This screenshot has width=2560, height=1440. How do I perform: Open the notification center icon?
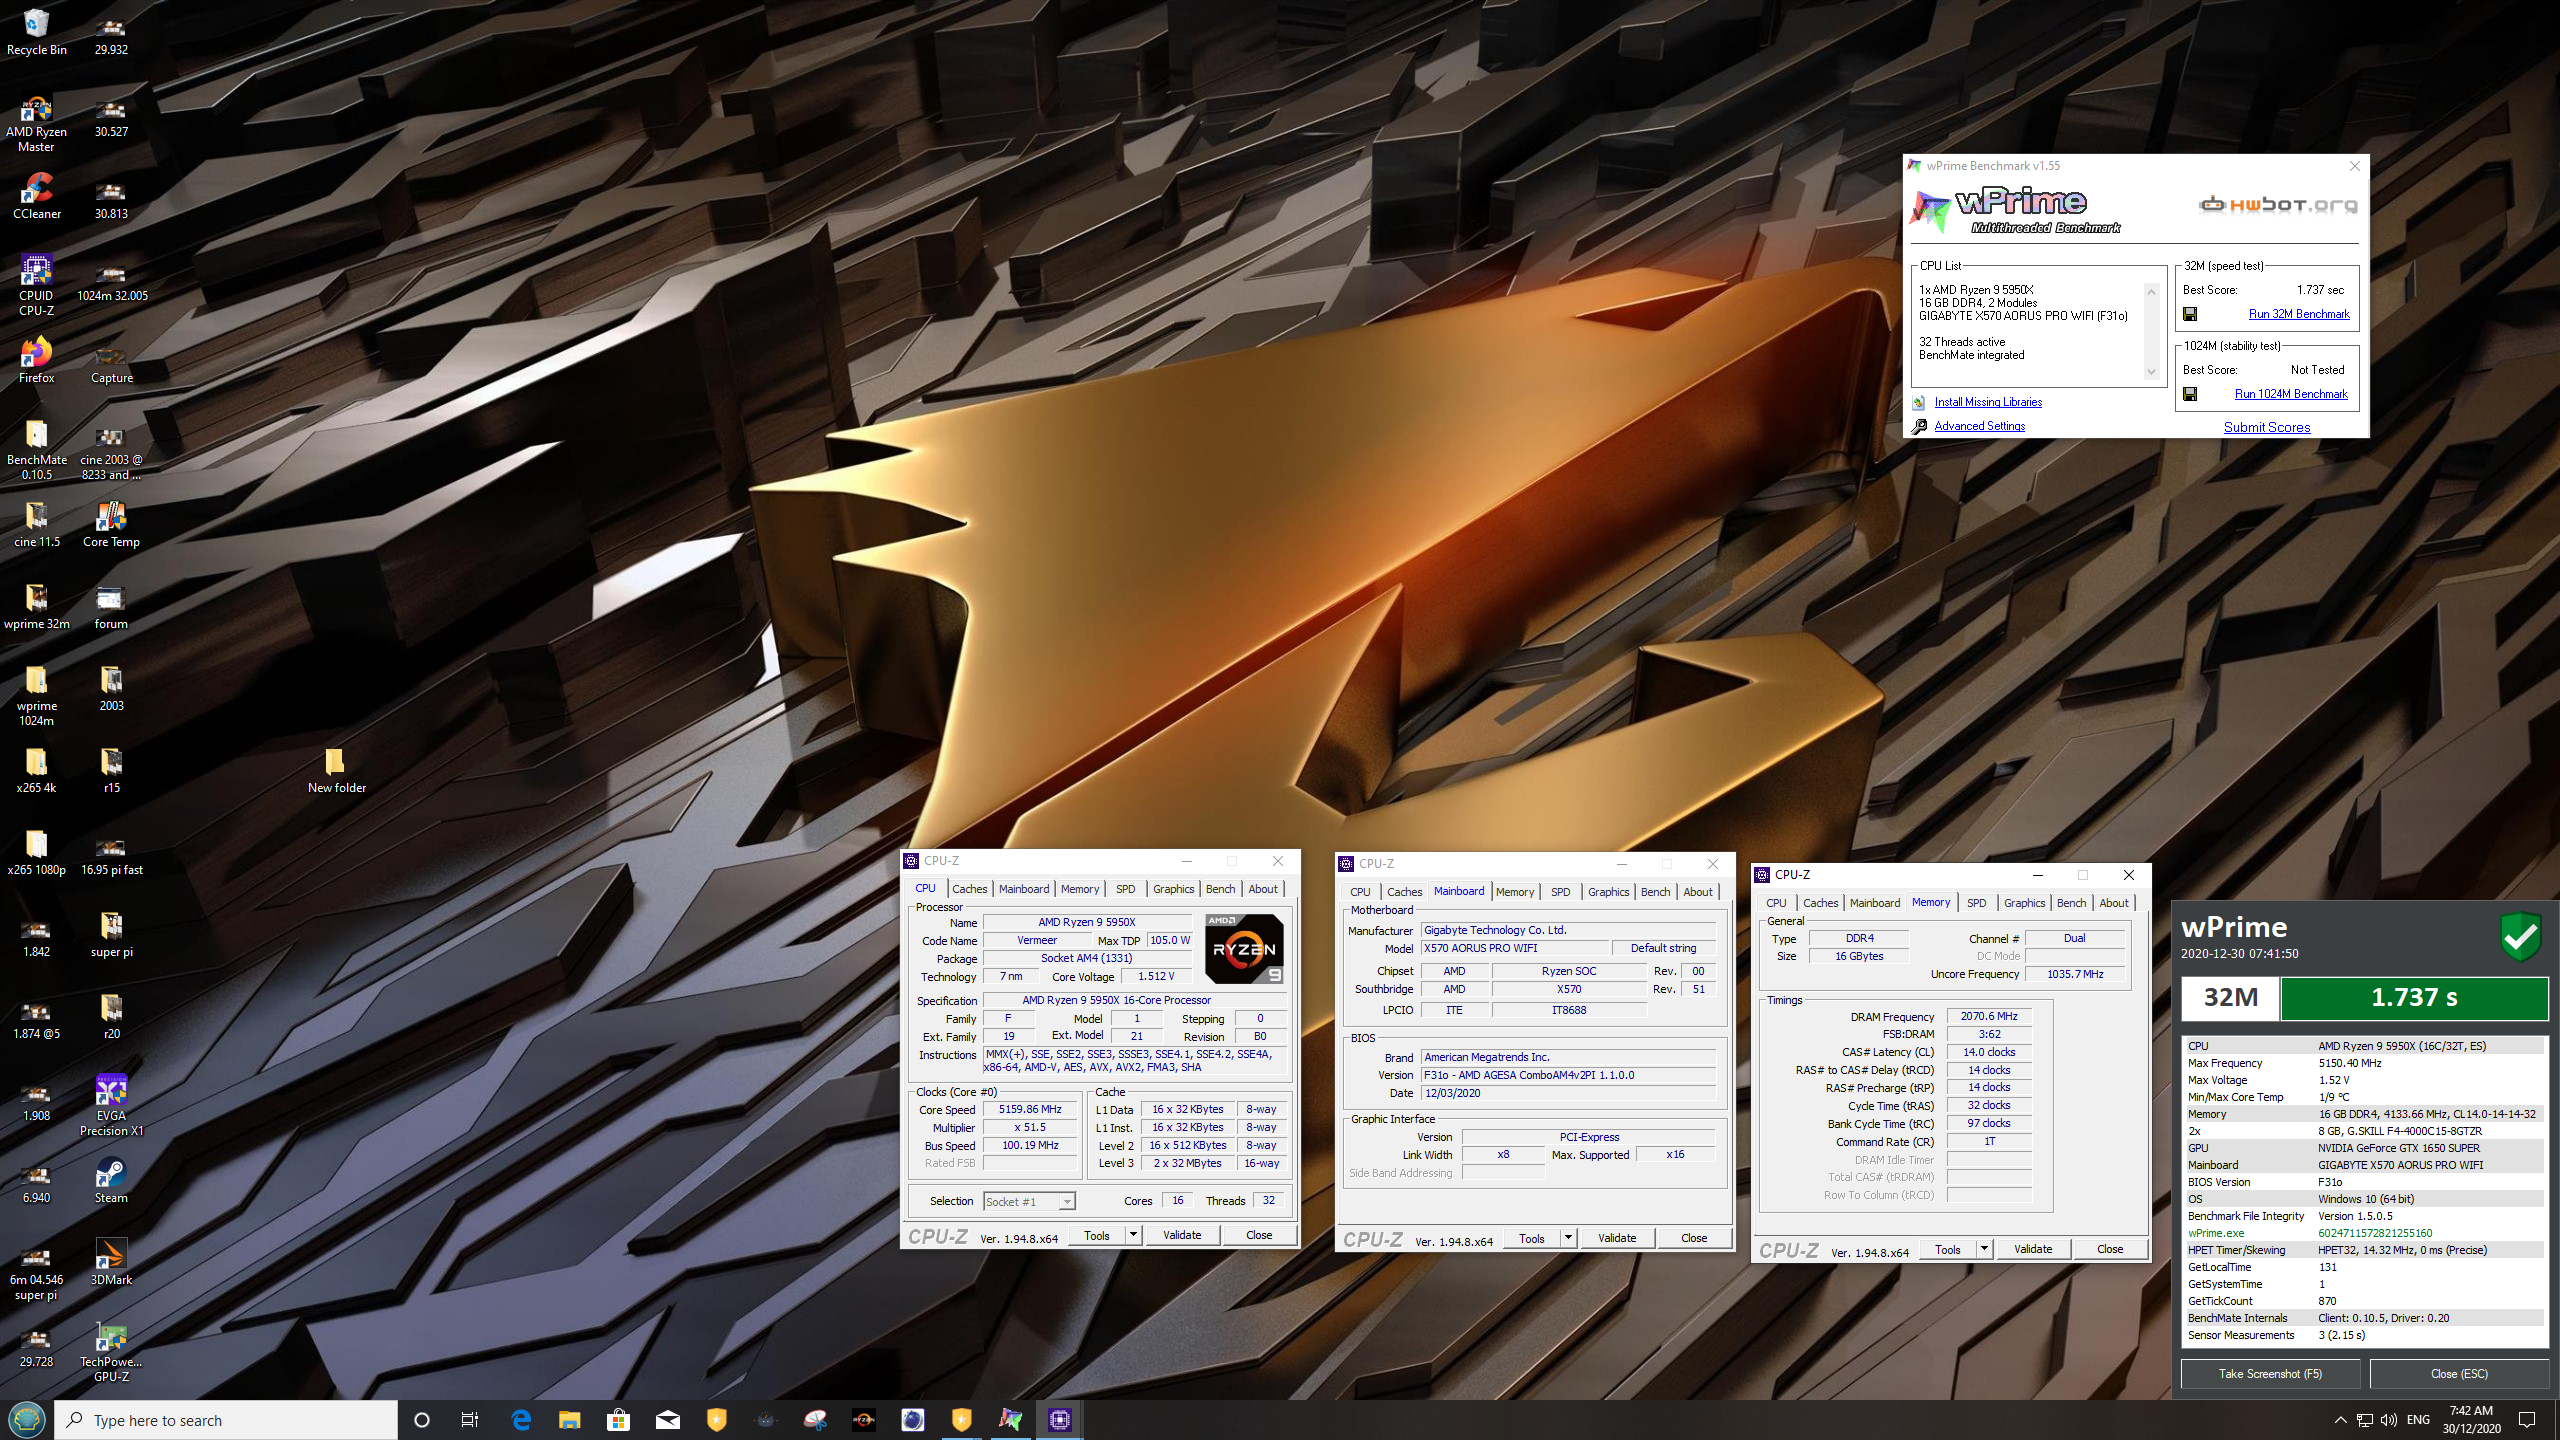2527,1419
